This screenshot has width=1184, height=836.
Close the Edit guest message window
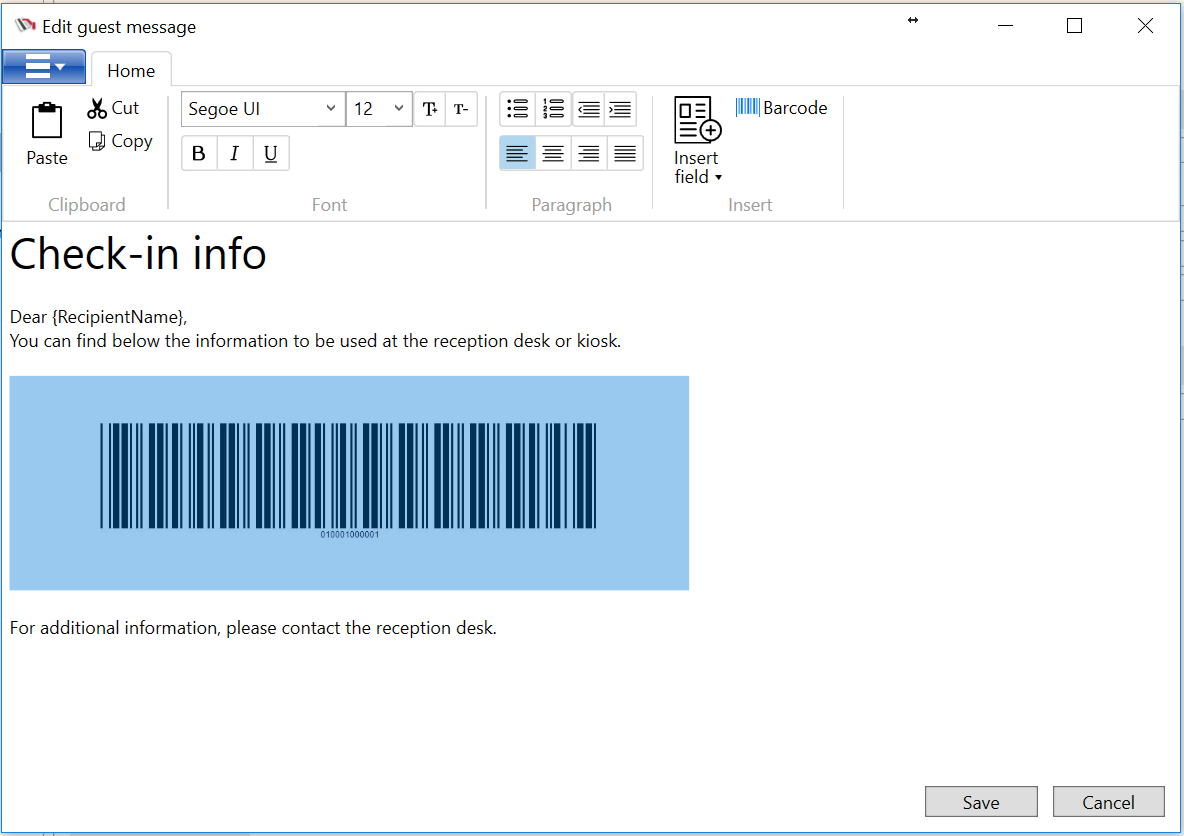1145,26
